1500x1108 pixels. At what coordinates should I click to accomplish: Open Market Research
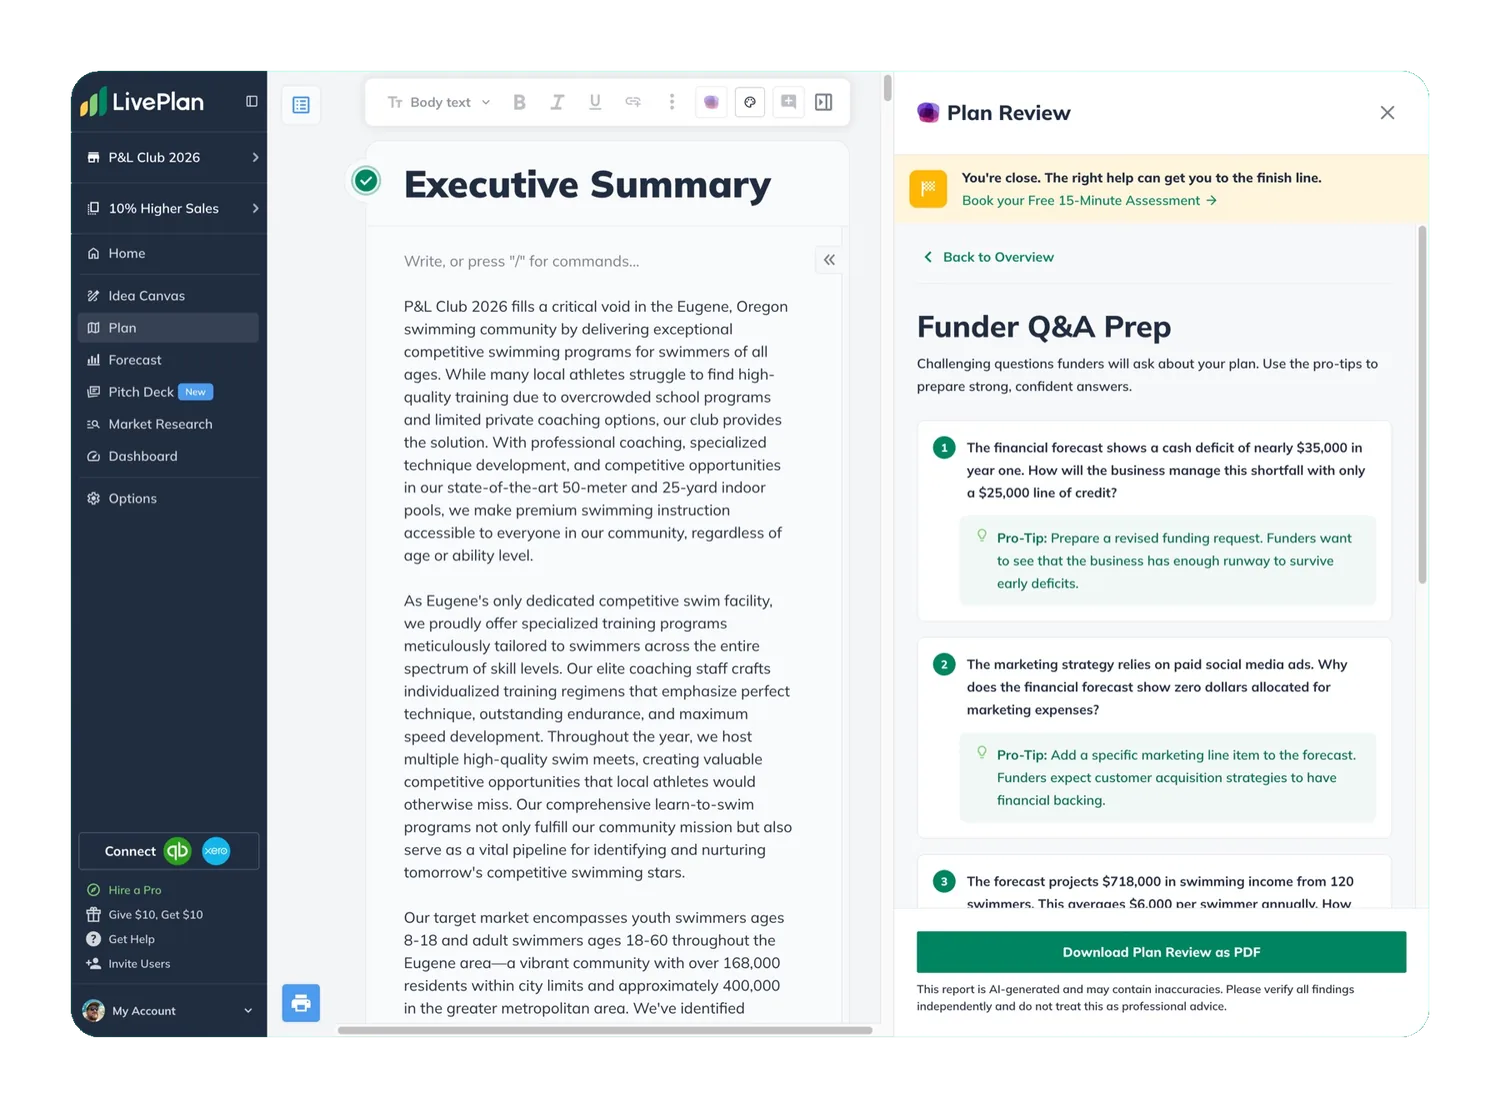(168, 424)
